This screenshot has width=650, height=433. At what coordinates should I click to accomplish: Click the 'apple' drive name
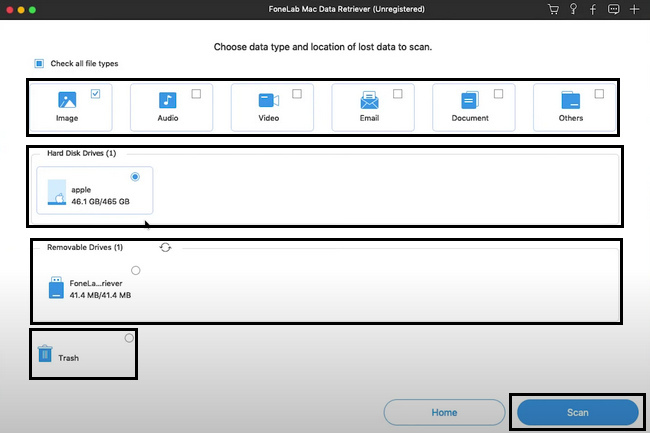(81, 190)
